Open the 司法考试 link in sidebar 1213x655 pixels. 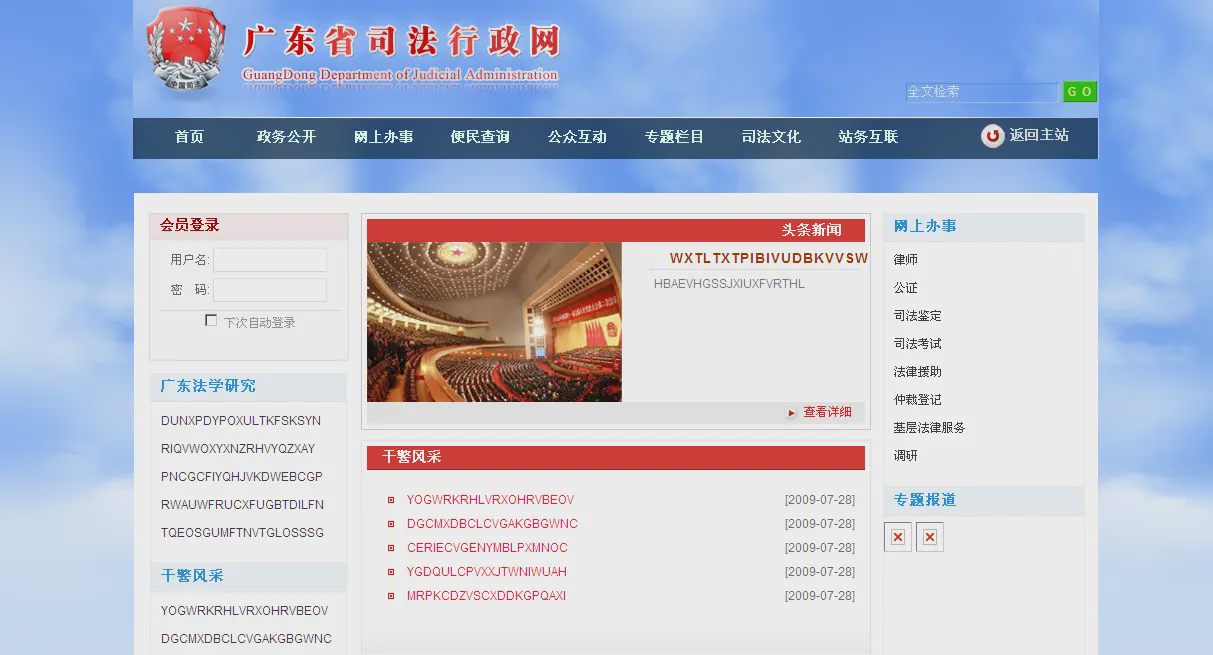click(x=917, y=344)
